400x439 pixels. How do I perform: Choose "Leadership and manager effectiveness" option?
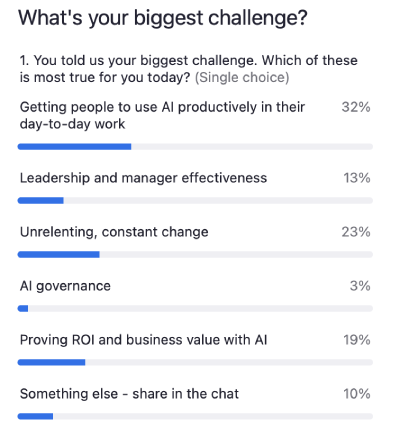(143, 178)
